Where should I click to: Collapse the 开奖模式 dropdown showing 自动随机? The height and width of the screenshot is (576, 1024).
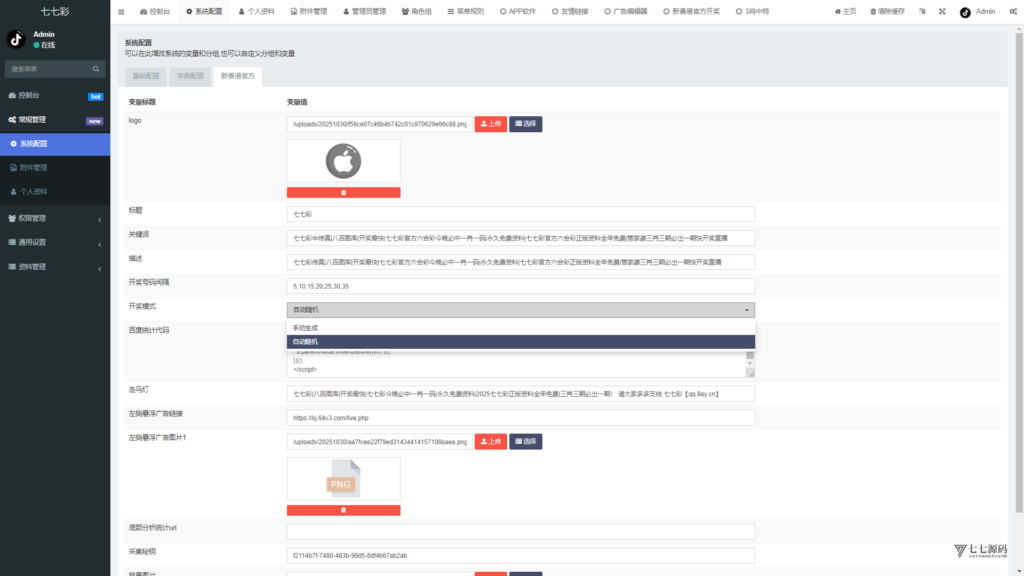520,310
